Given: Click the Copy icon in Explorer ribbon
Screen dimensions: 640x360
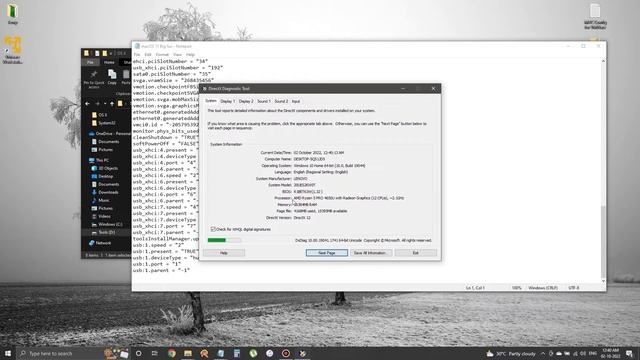Looking at the screenshot, I should tap(112, 76).
